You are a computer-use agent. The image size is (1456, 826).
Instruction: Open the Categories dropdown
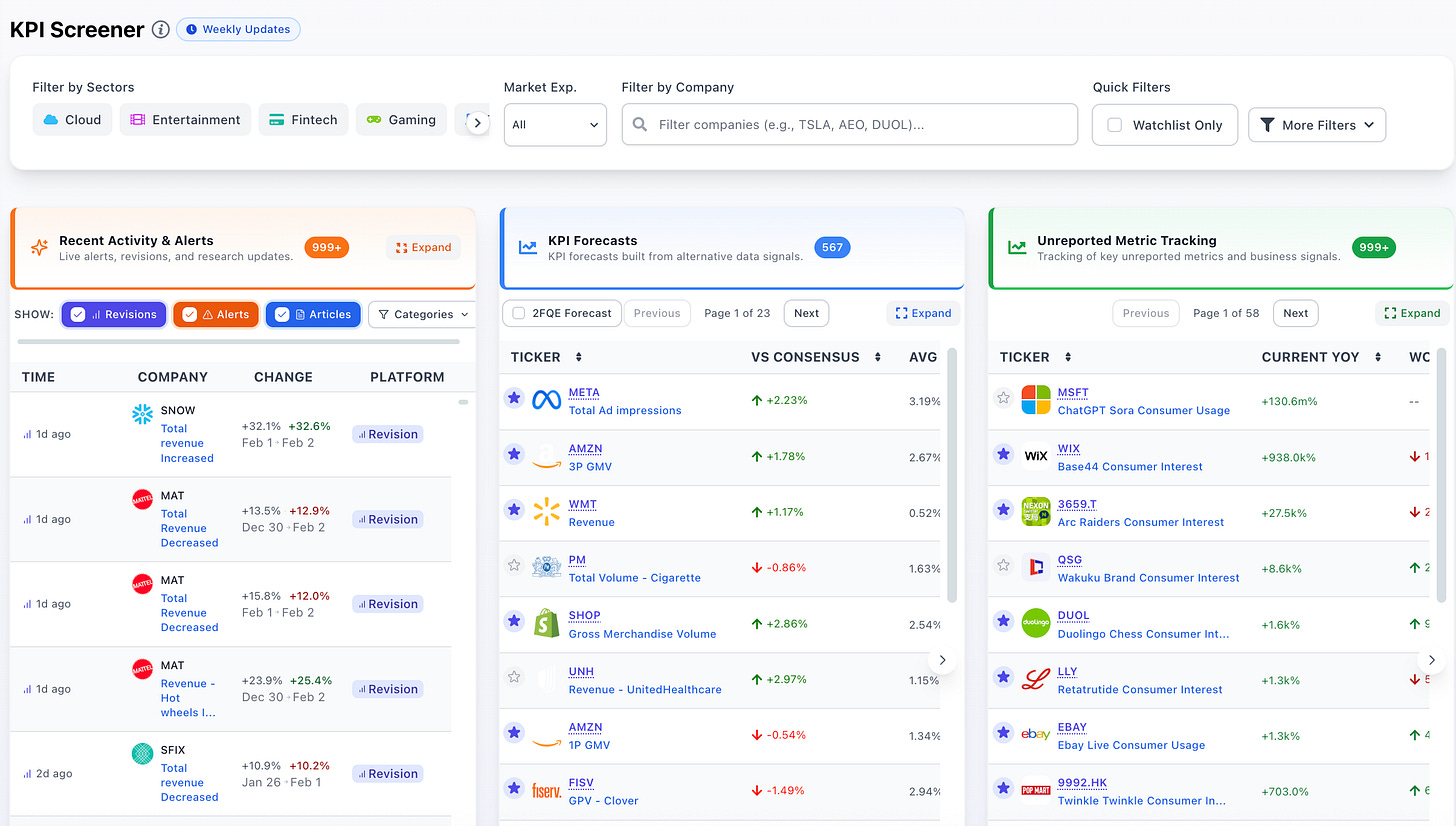click(422, 314)
